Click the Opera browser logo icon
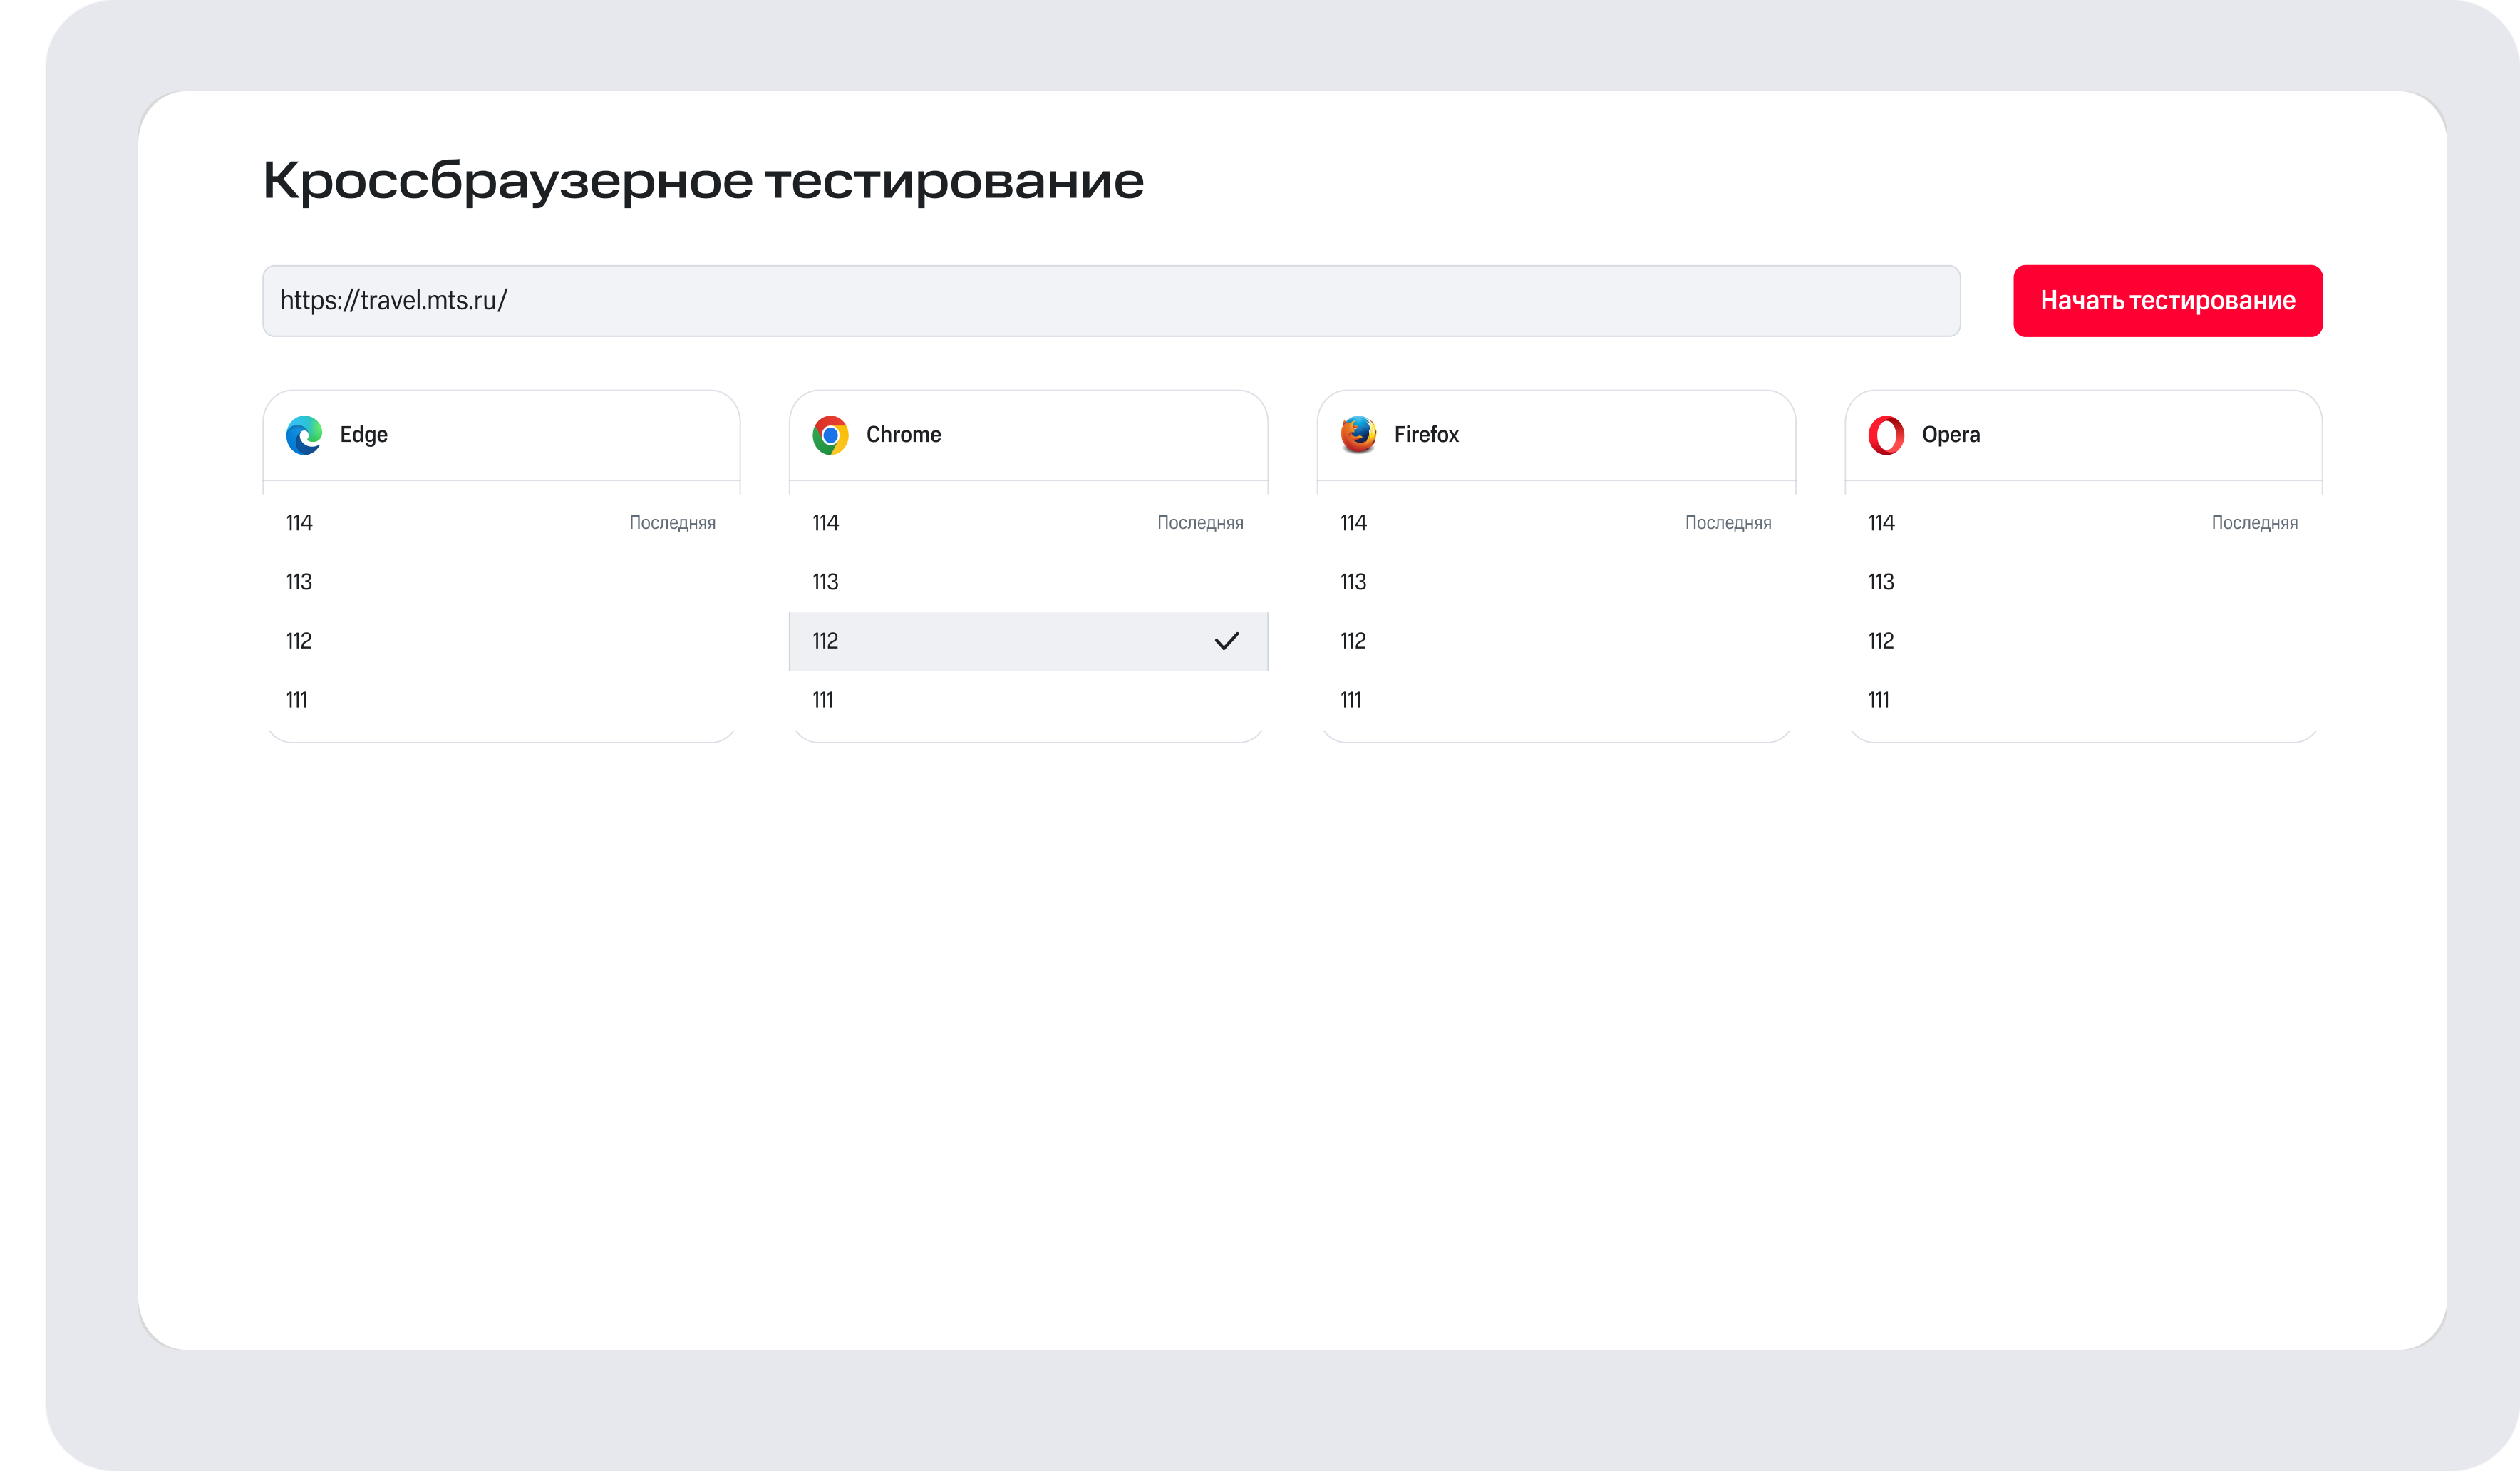This screenshot has width=2520, height=1471. [x=1886, y=435]
